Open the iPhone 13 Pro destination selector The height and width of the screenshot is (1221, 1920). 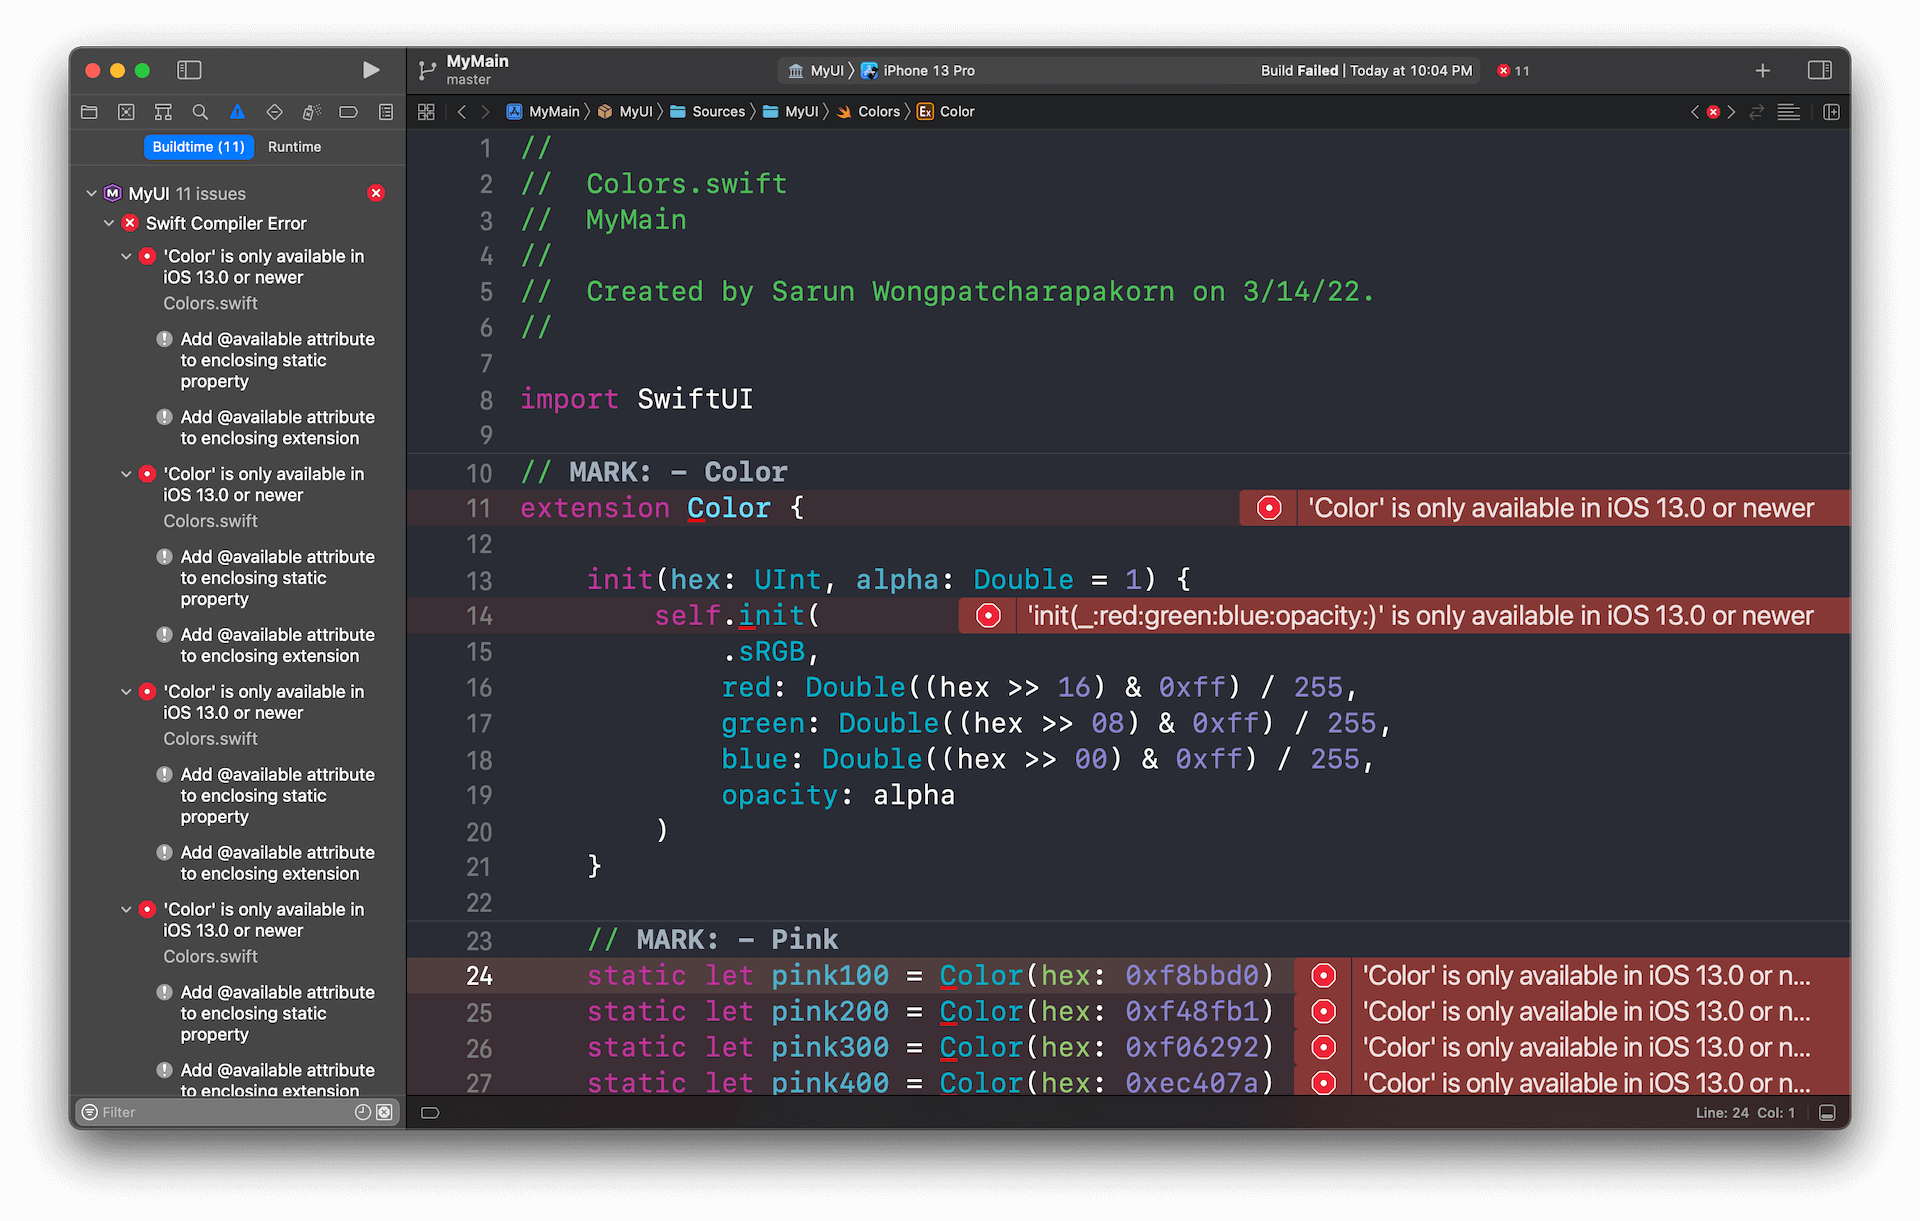pos(928,71)
